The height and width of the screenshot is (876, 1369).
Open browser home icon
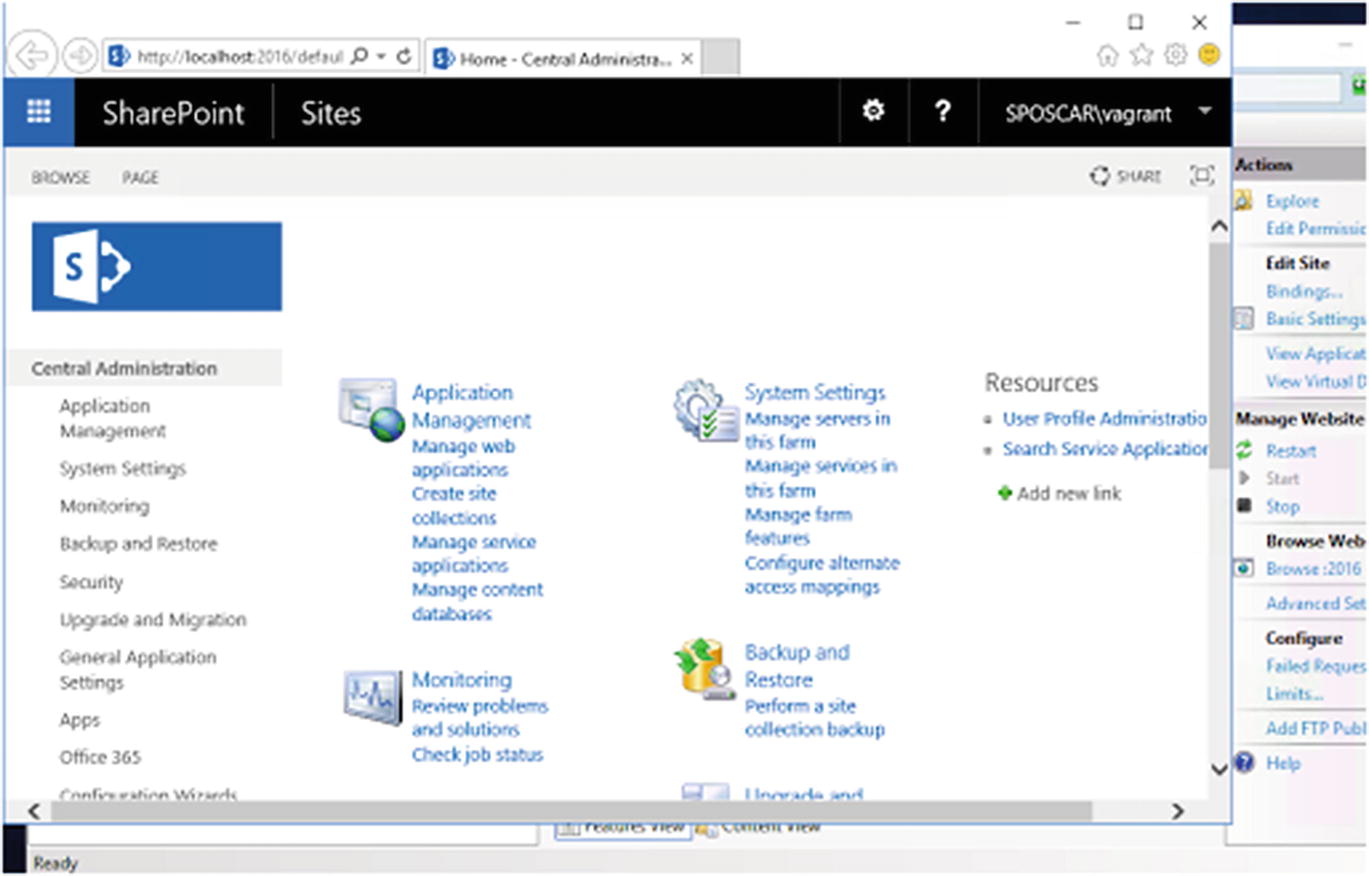tap(1107, 56)
